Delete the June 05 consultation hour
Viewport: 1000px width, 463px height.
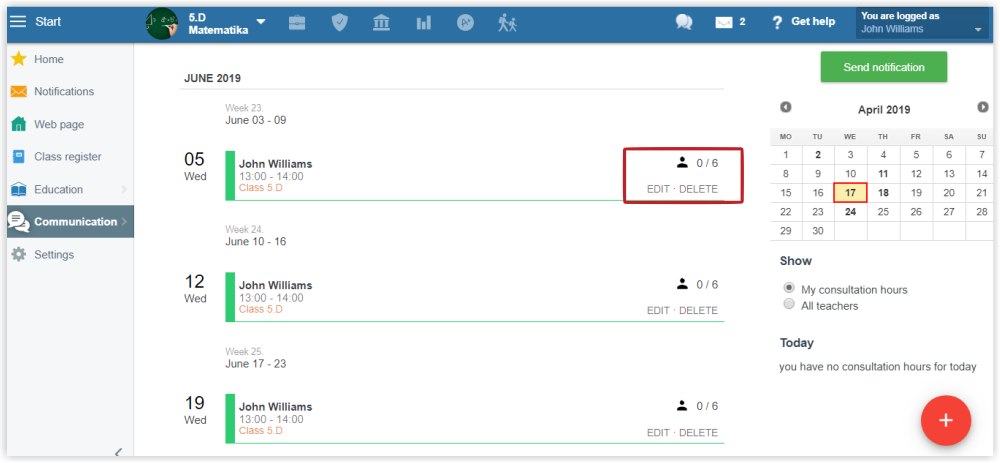click(698, 189)
